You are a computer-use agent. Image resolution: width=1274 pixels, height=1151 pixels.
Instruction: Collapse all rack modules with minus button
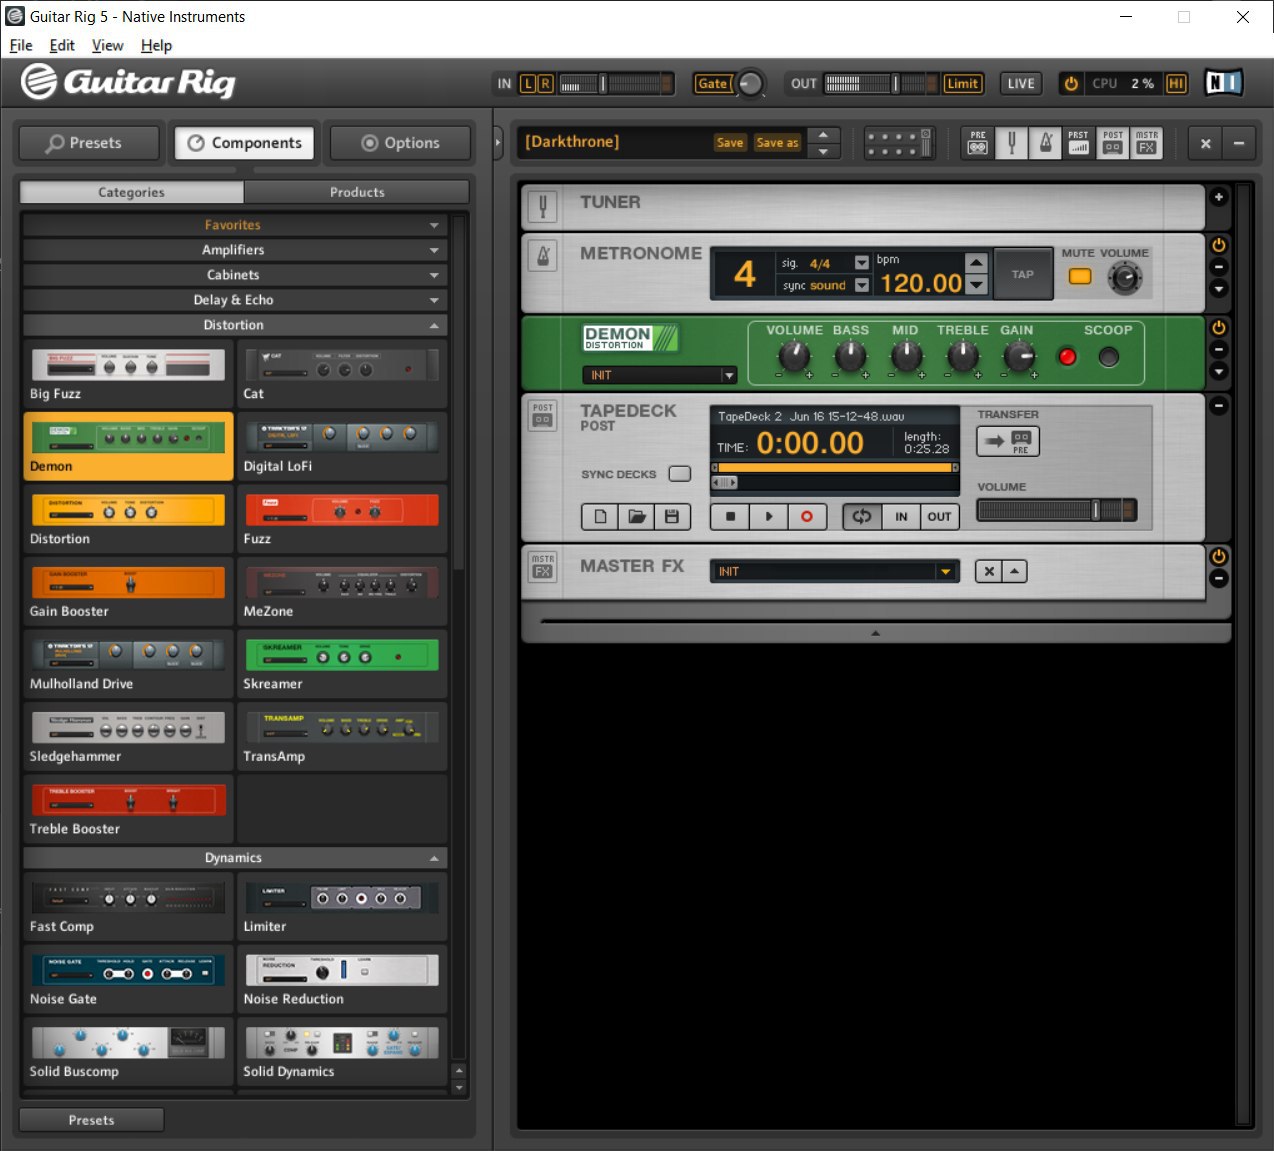point(1238,143)
